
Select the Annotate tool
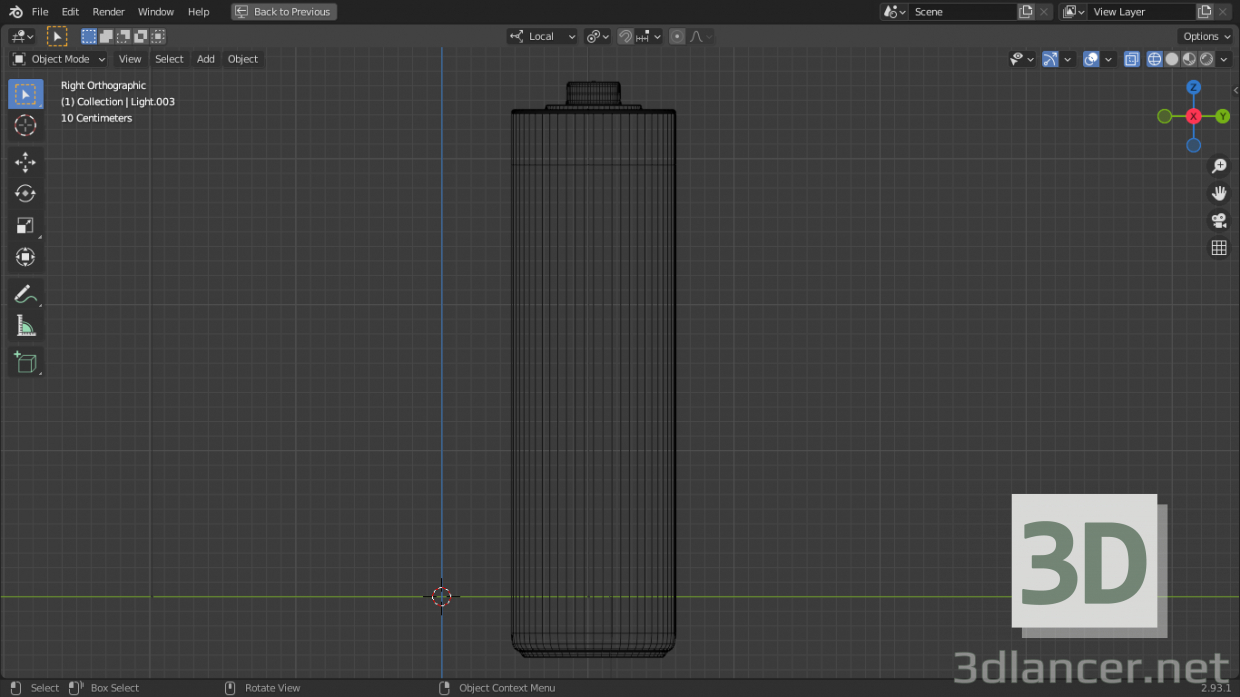tap(25, 293)
